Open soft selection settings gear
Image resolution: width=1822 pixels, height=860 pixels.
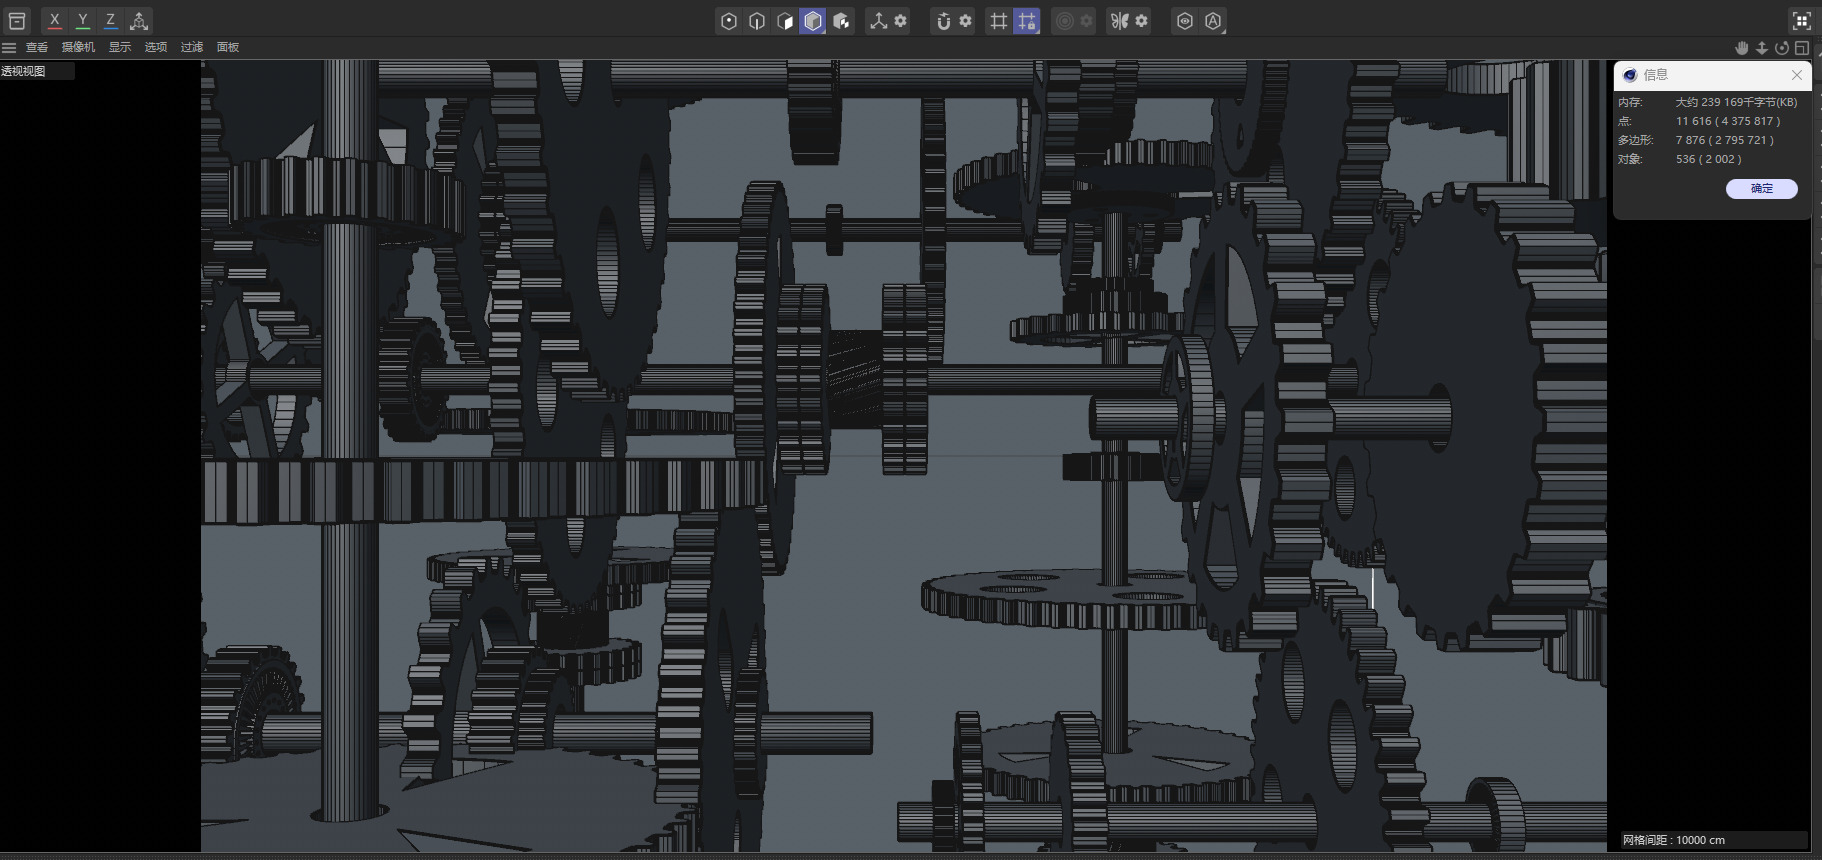[x=1086, y=21]
